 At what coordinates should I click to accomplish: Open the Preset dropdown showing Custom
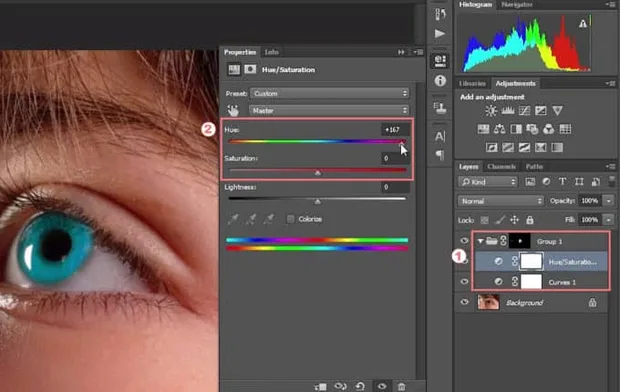click(x=329, y=93)
